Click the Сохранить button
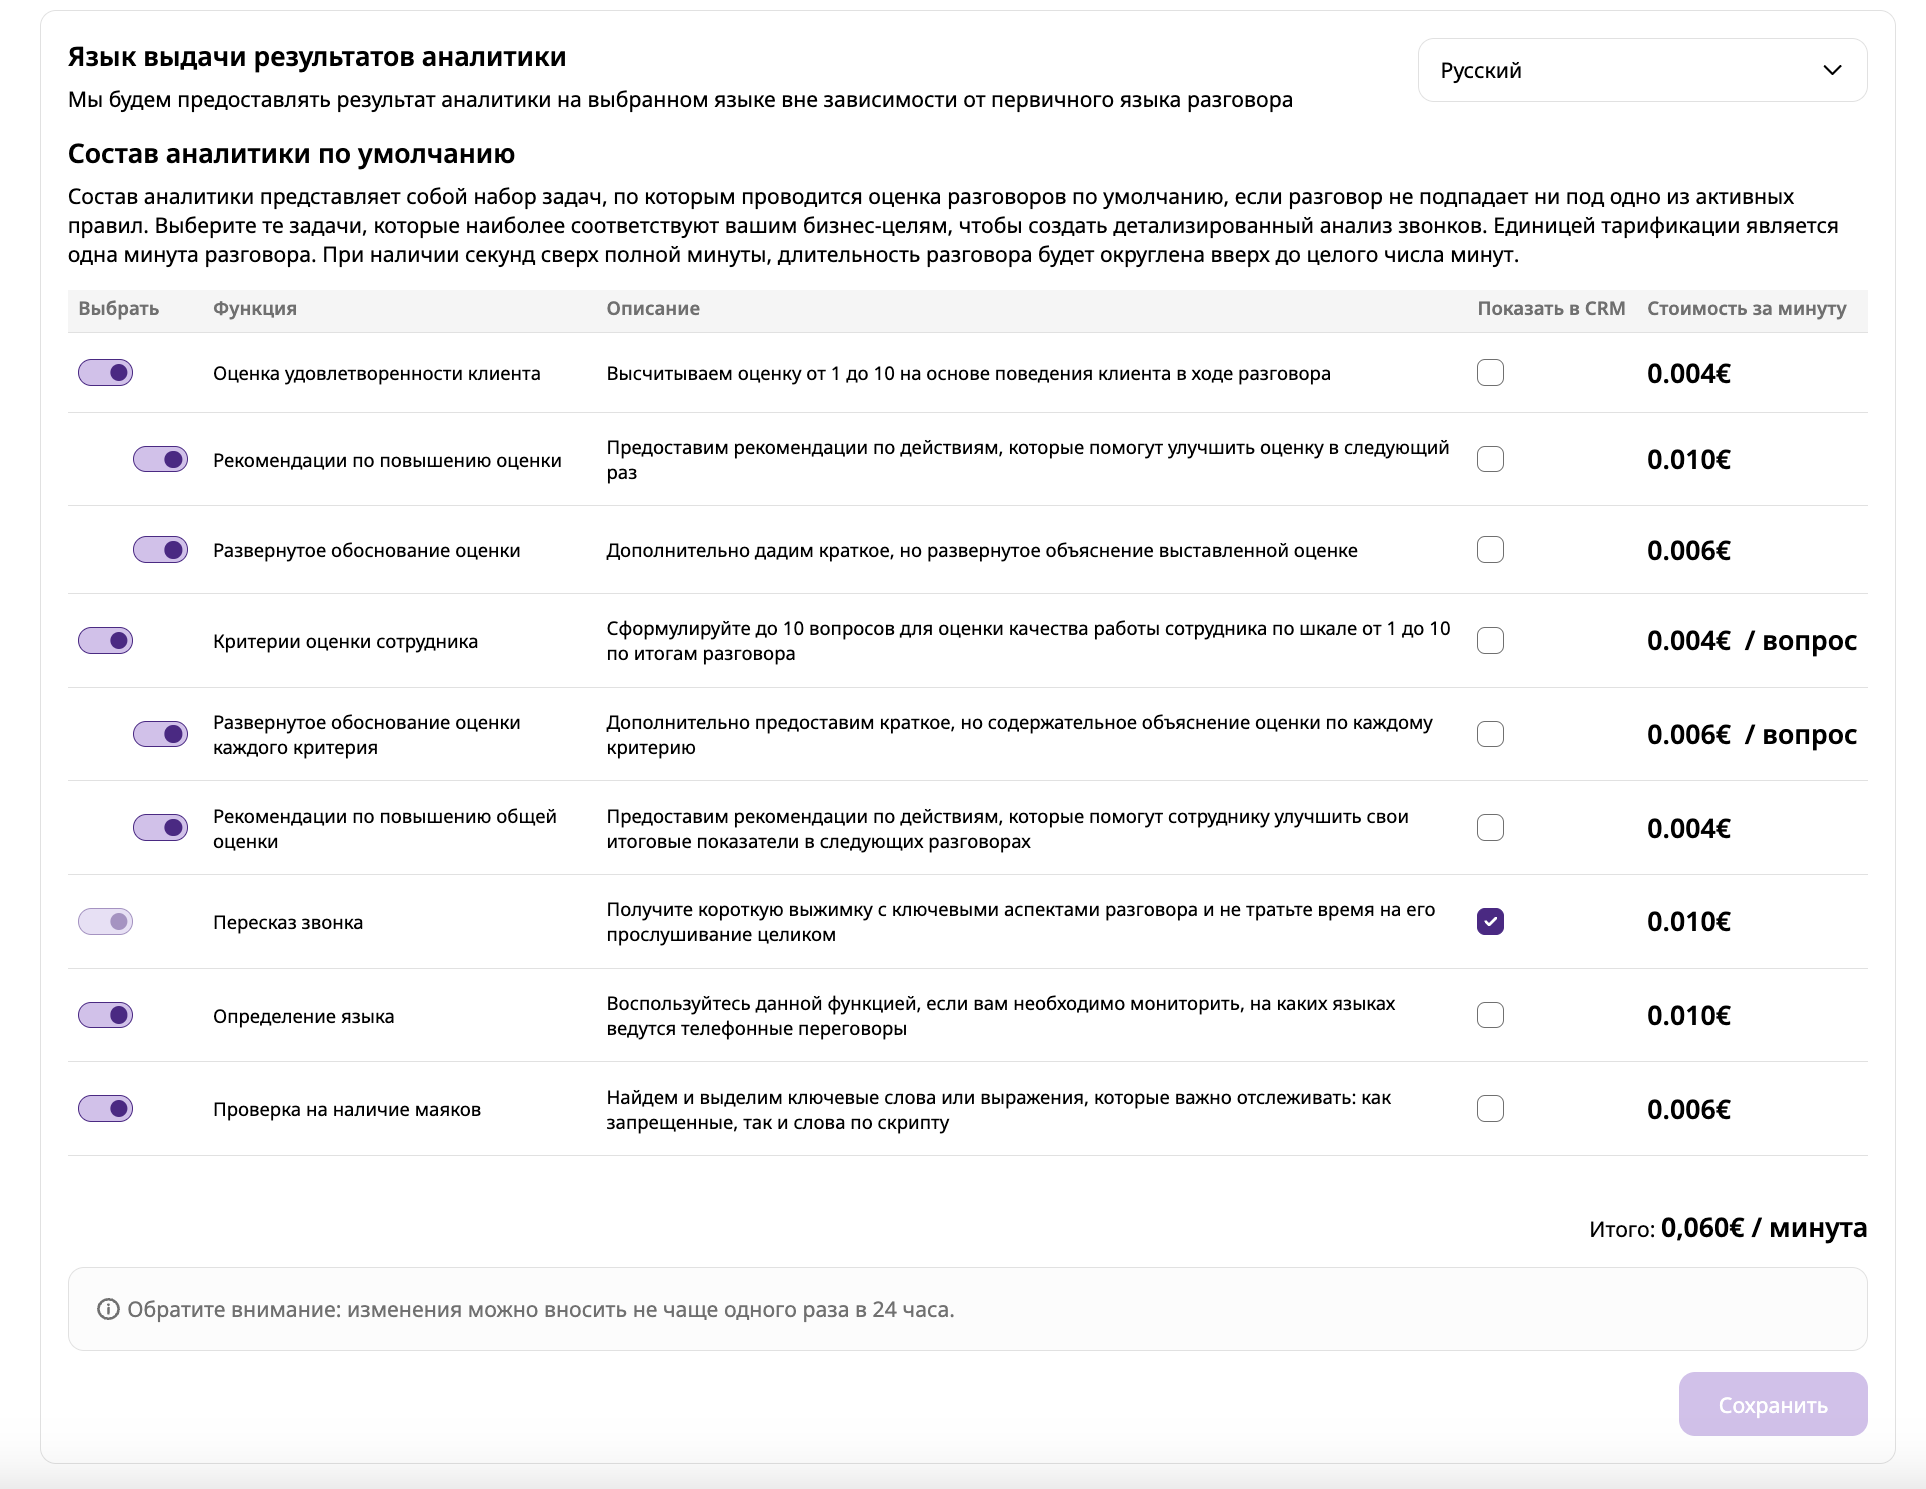This screenshot has width=1926, height=1489. click(x=1772, y=1405)
